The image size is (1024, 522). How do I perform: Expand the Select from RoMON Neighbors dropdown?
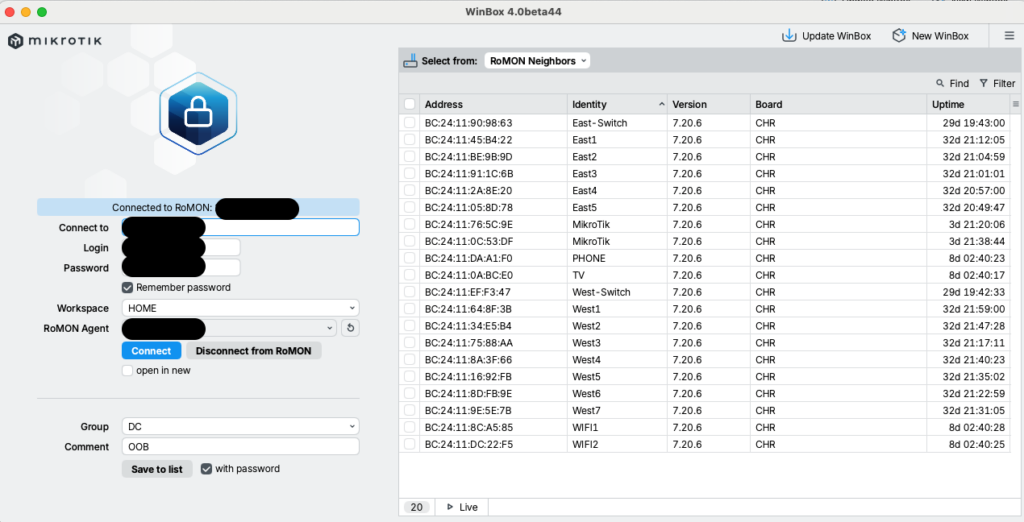coord(537,61)
